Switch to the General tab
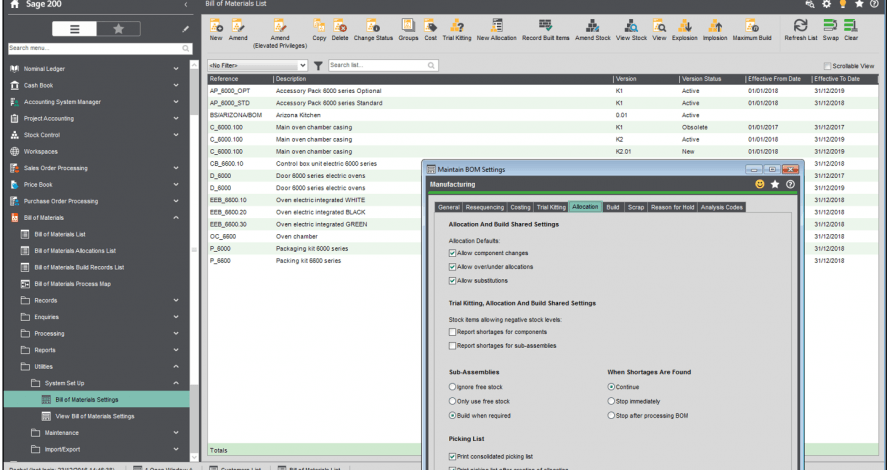Viewport: 890px width, 470px height. pos(448,207)
